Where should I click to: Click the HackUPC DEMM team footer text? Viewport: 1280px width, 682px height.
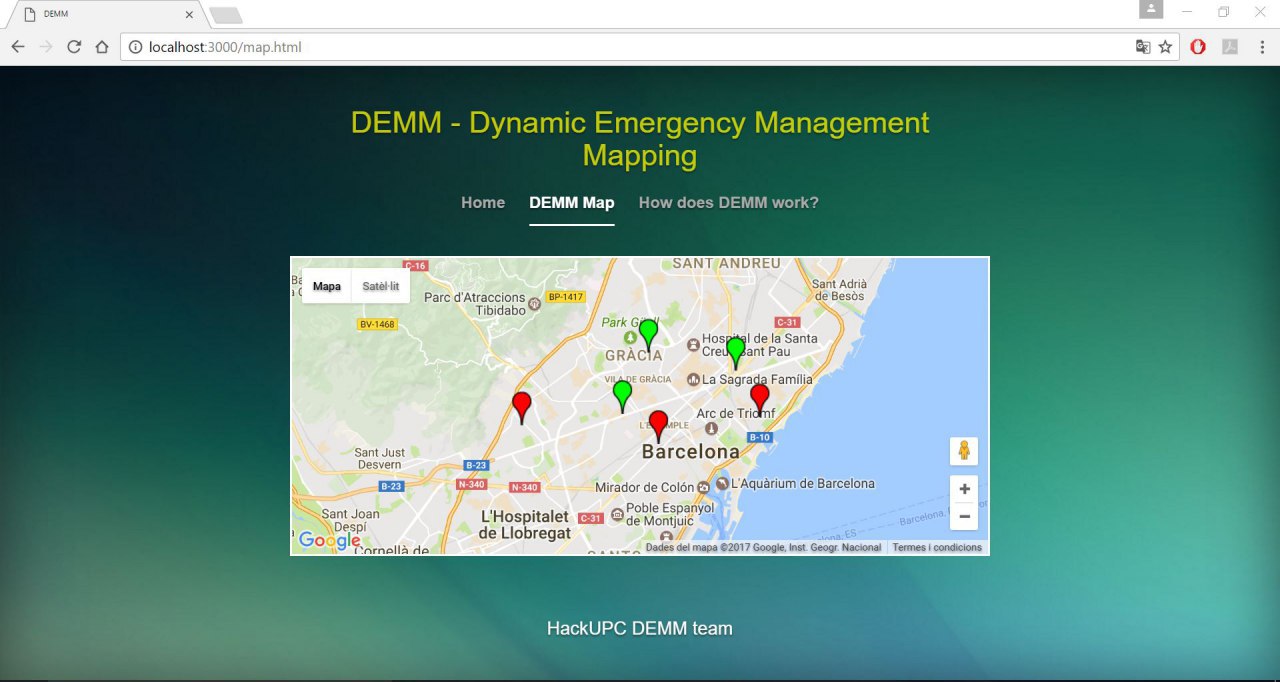tap(640, 628)
